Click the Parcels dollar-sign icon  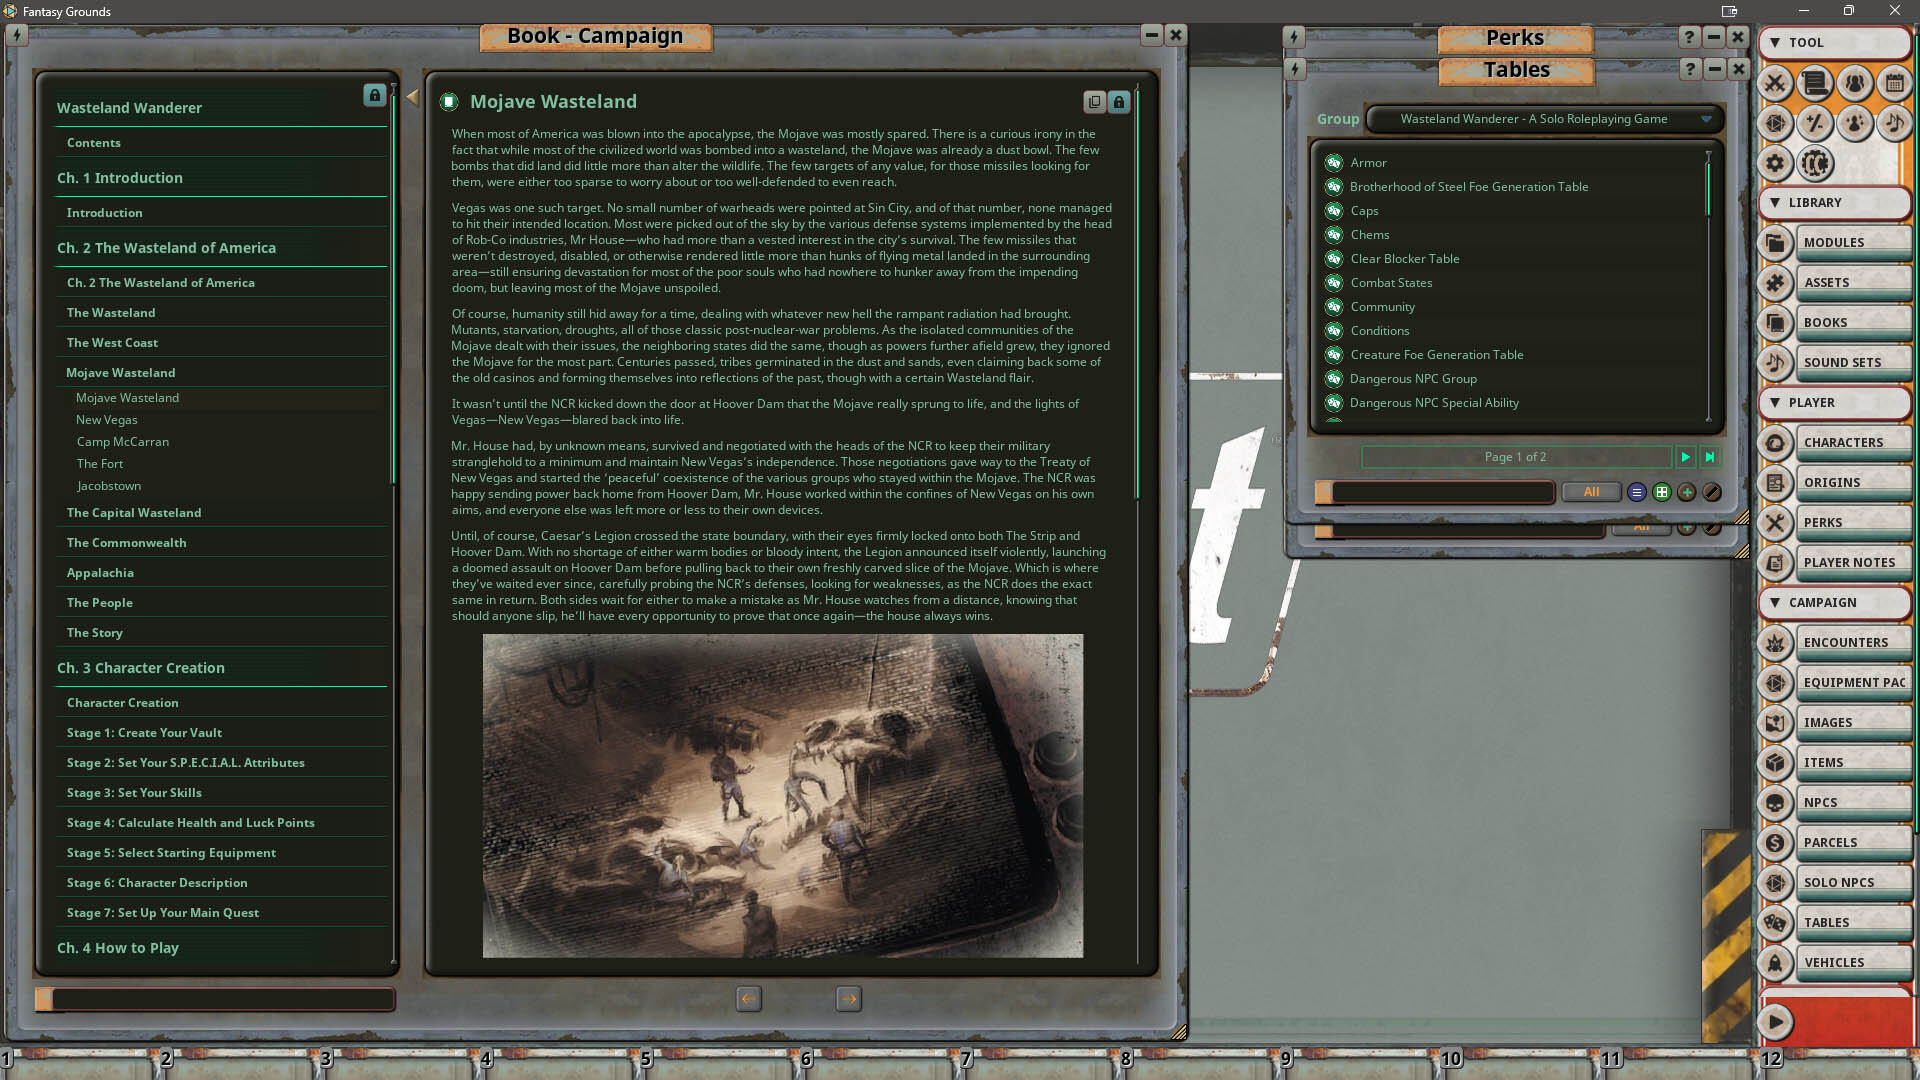(x=1775, y=842)
